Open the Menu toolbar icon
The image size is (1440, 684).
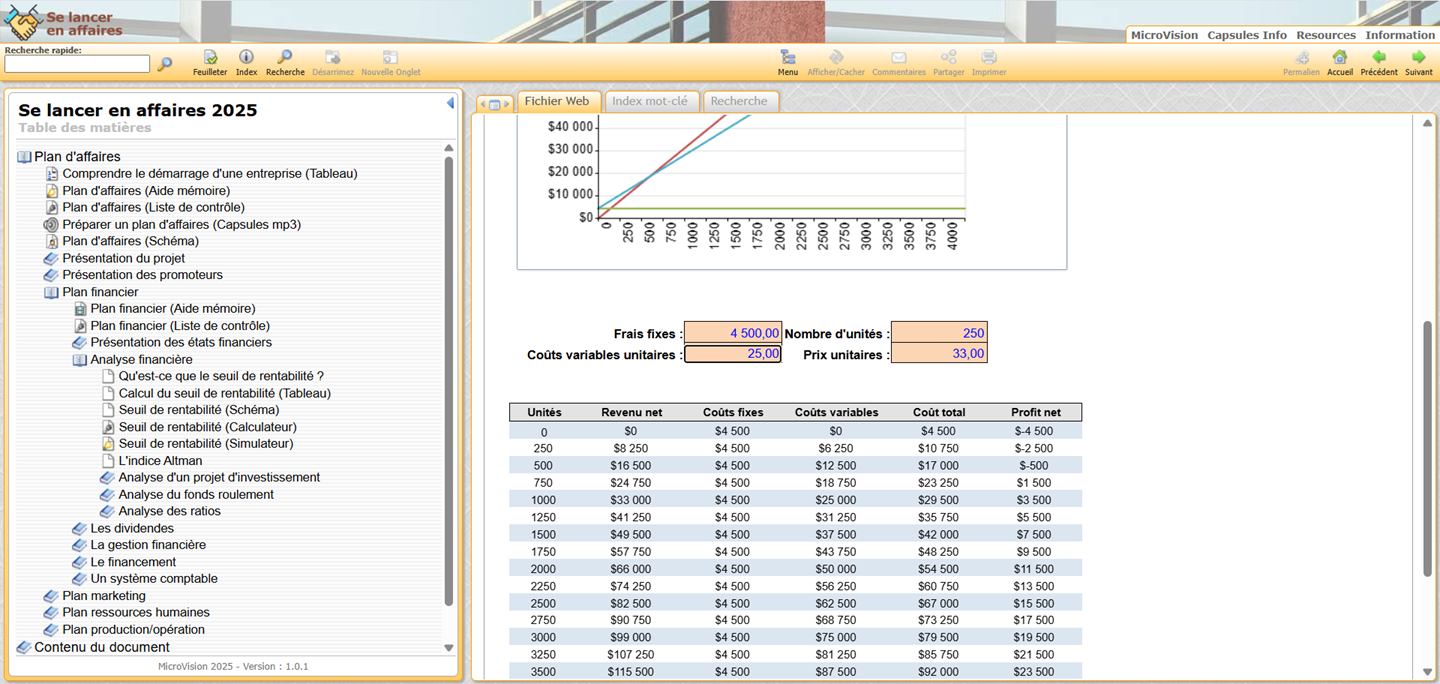click(x=788, y=59)
